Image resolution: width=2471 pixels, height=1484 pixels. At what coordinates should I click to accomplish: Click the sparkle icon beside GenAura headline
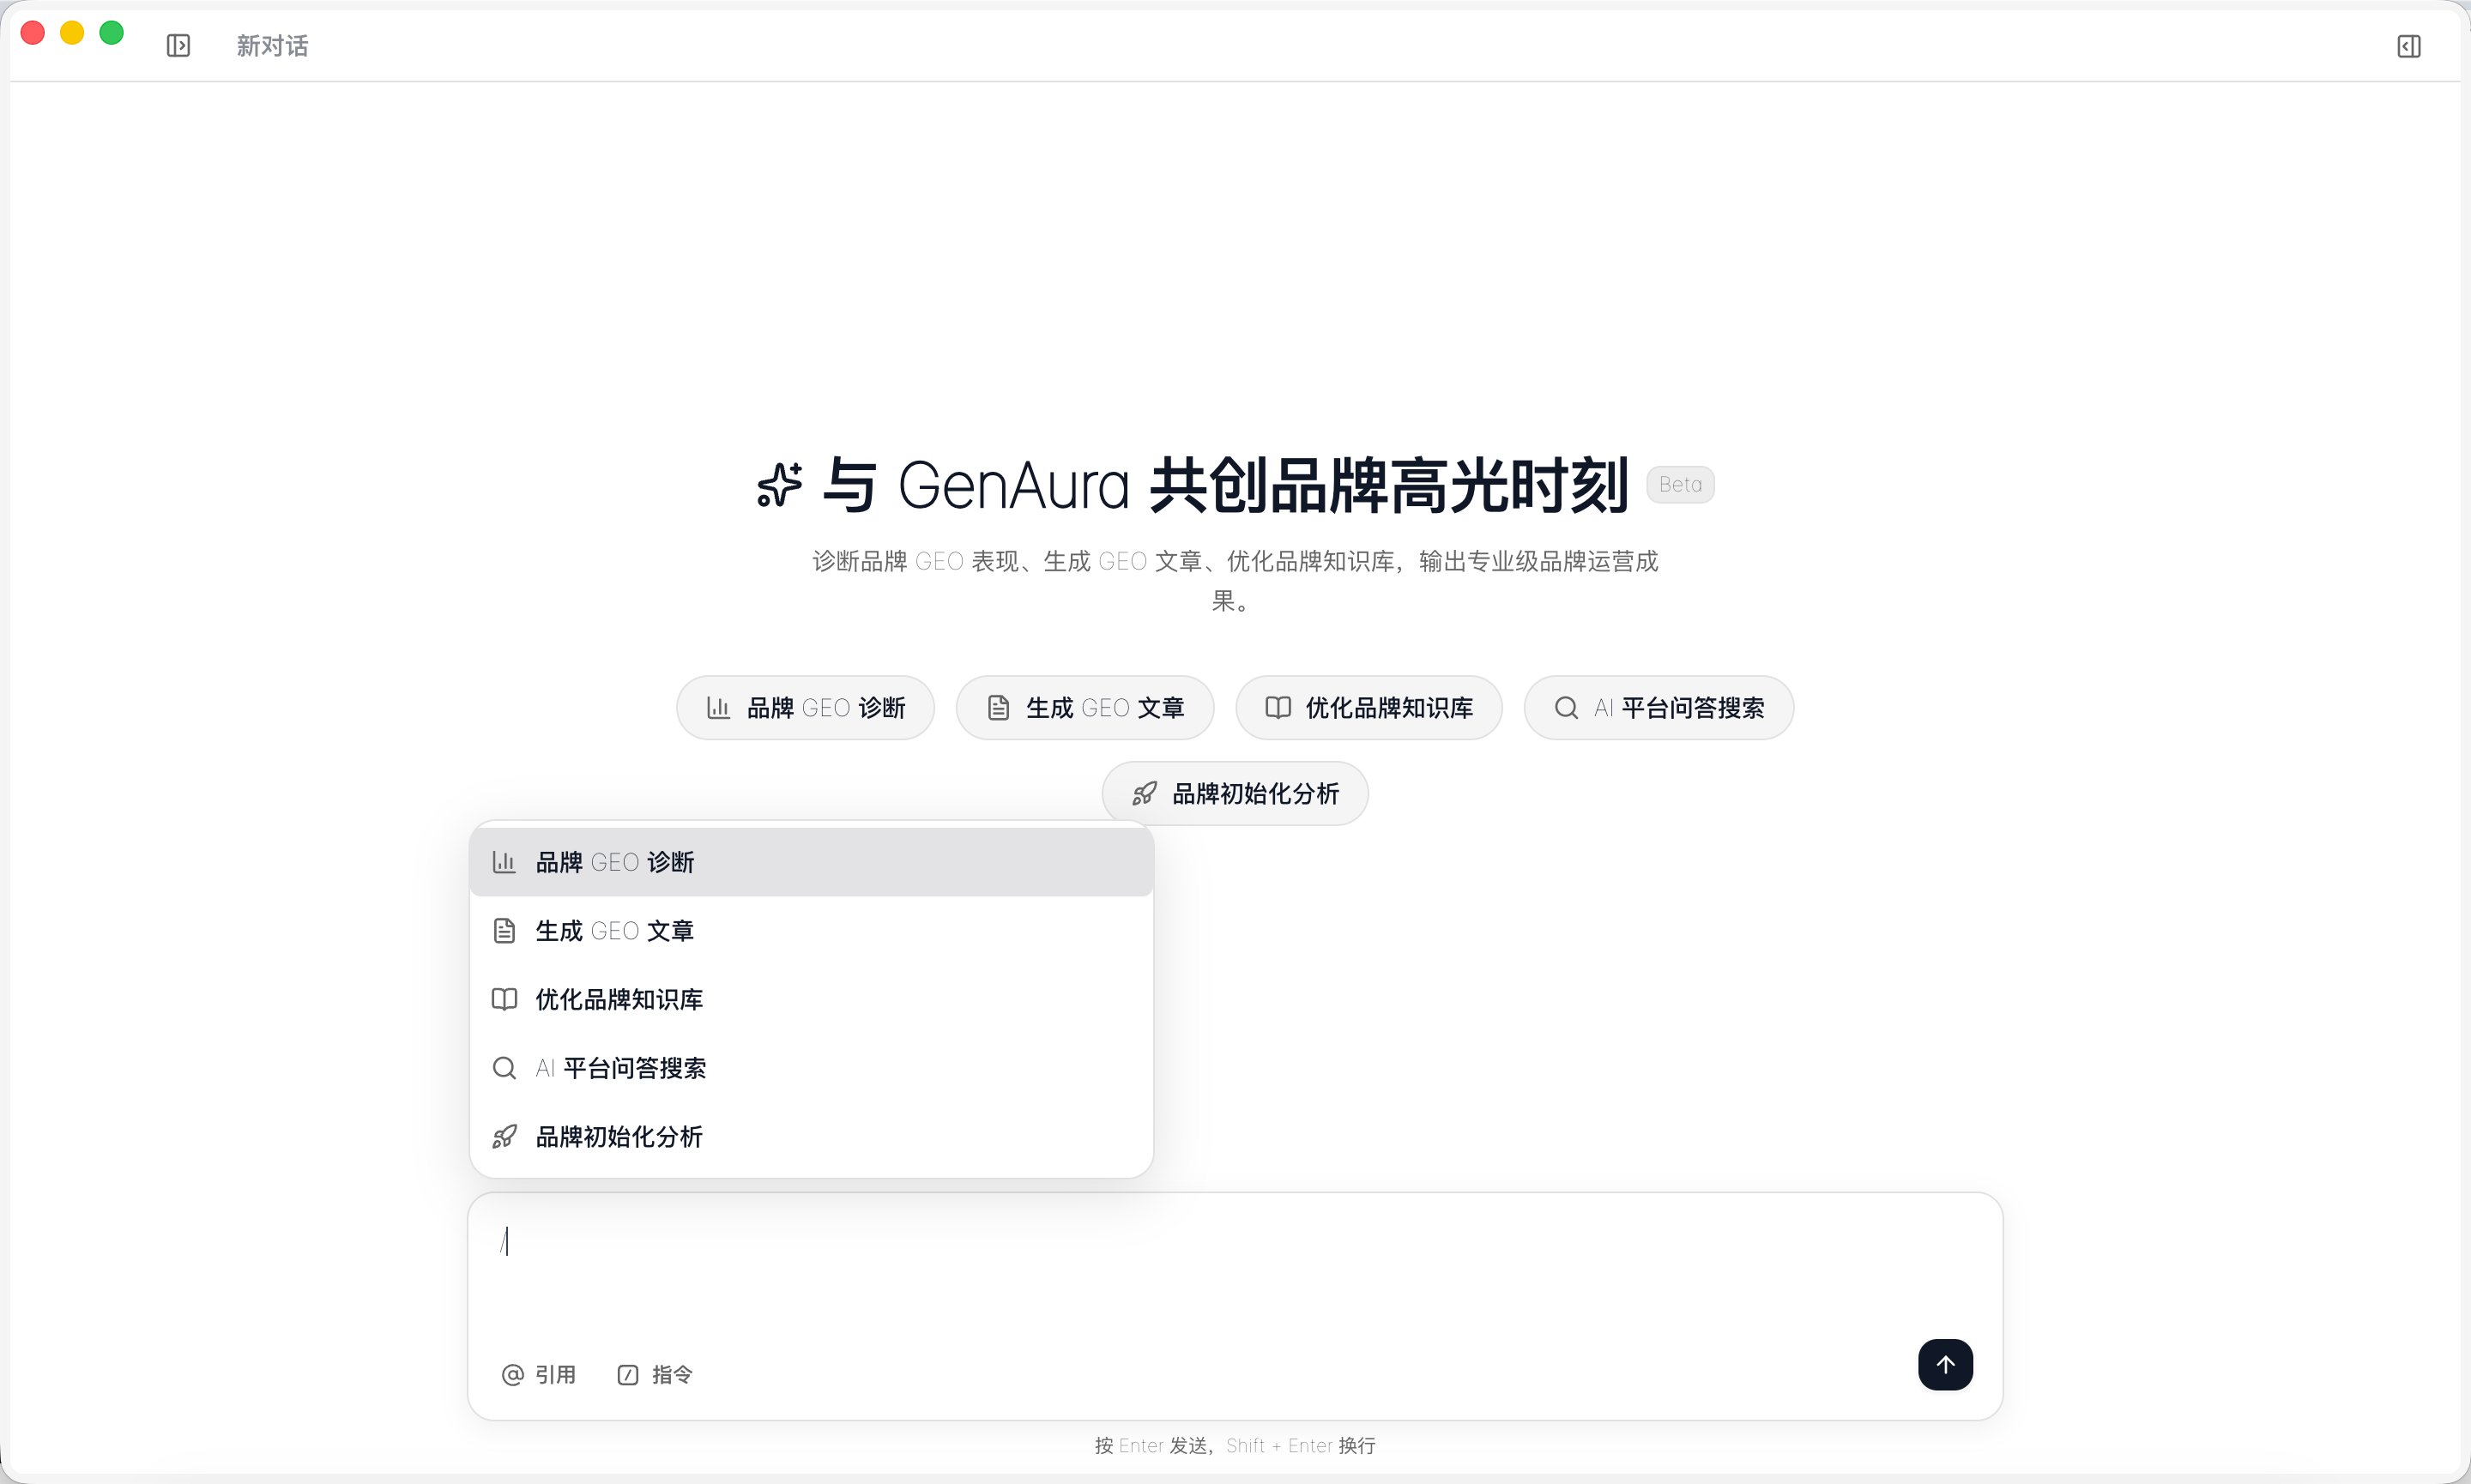click(780, 485)
